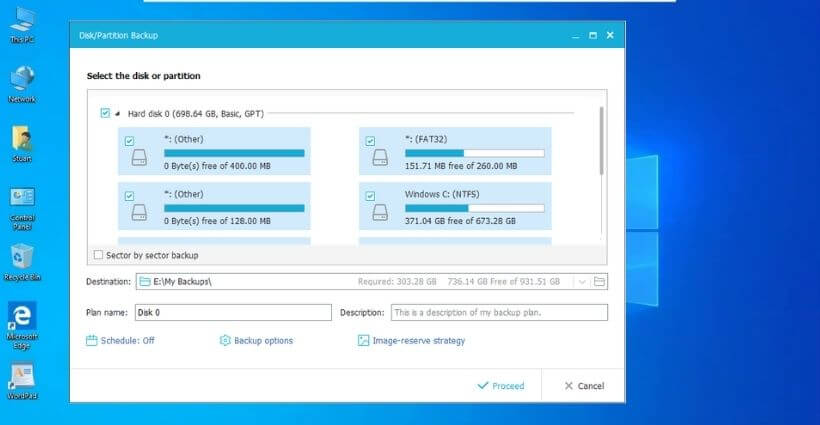Click into the Description field
This screenshot has height=425, width=820.
[x=497, y=313]
